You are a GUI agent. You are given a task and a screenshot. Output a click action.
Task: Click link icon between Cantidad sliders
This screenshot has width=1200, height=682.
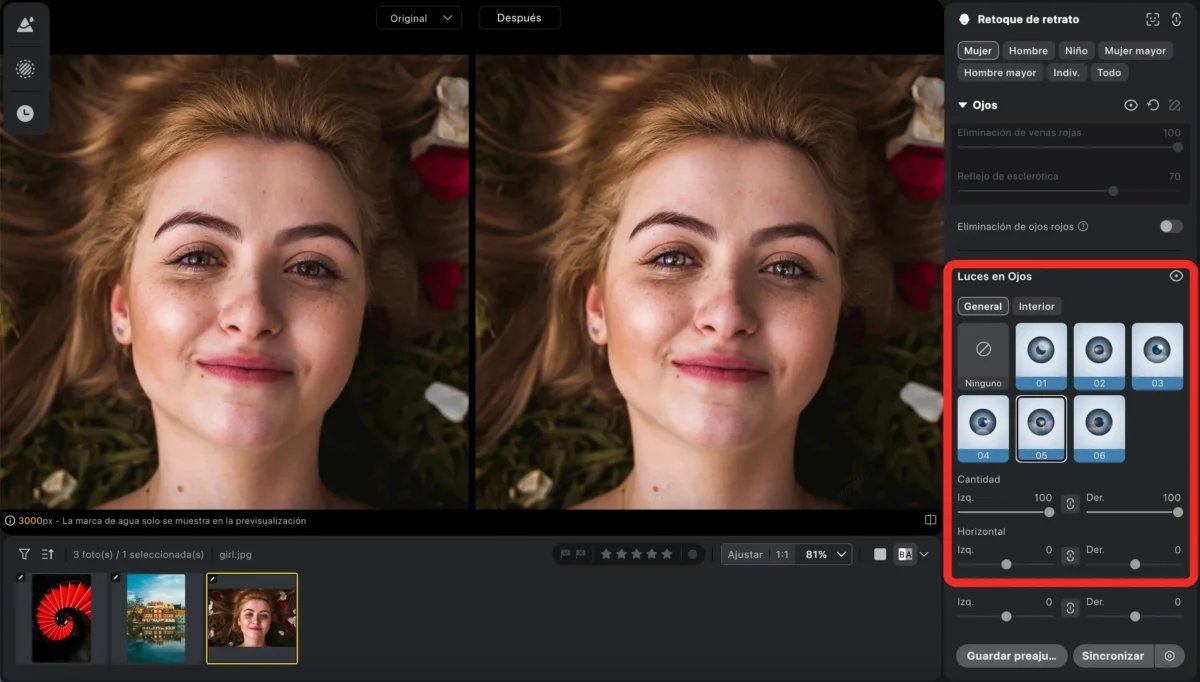click(1070, 504)
